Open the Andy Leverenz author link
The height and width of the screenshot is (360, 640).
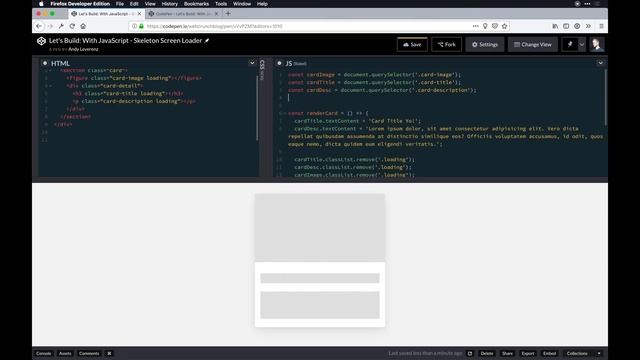(83, 49)
